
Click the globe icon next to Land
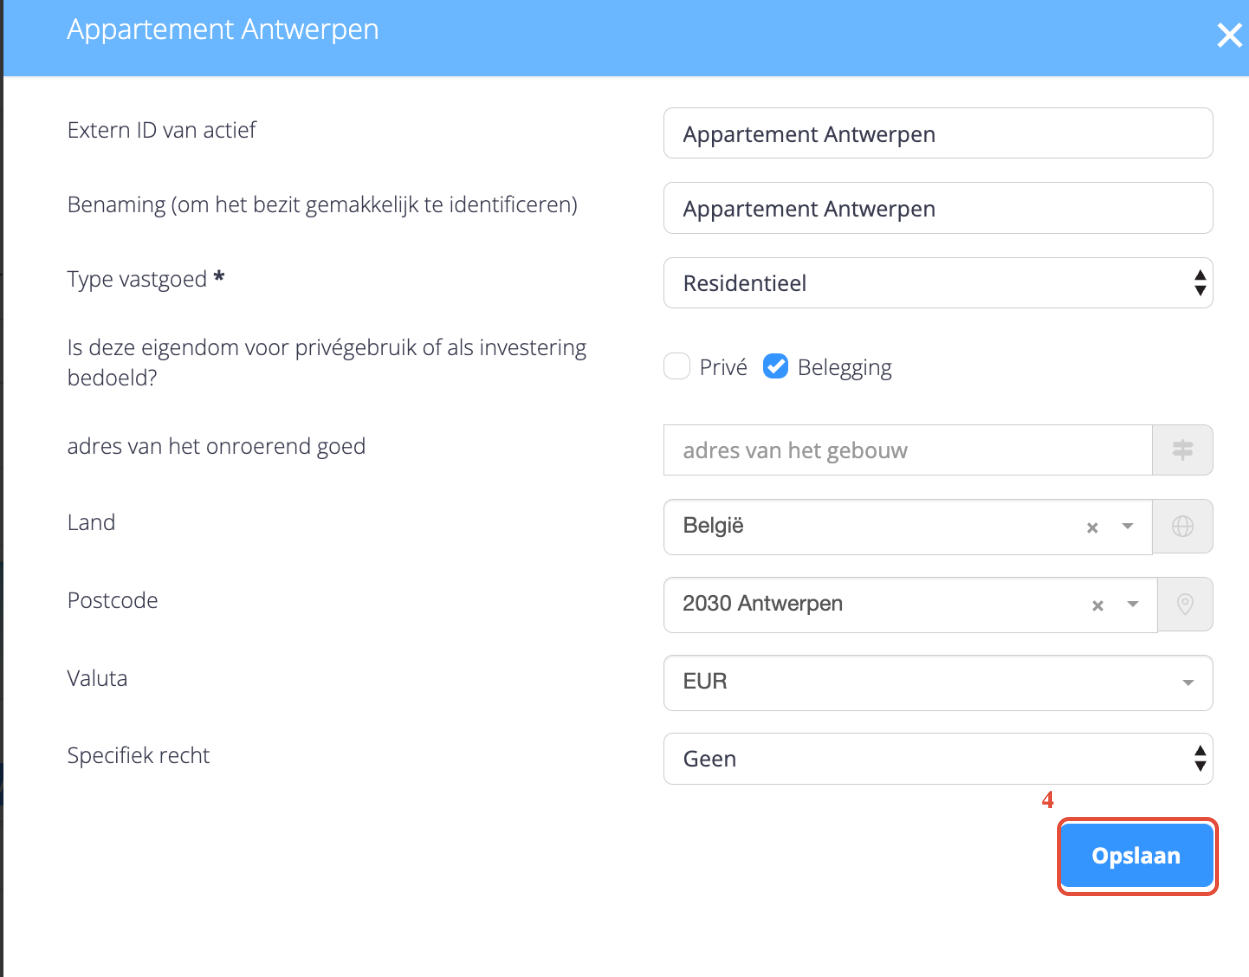tap(1182, 526)
